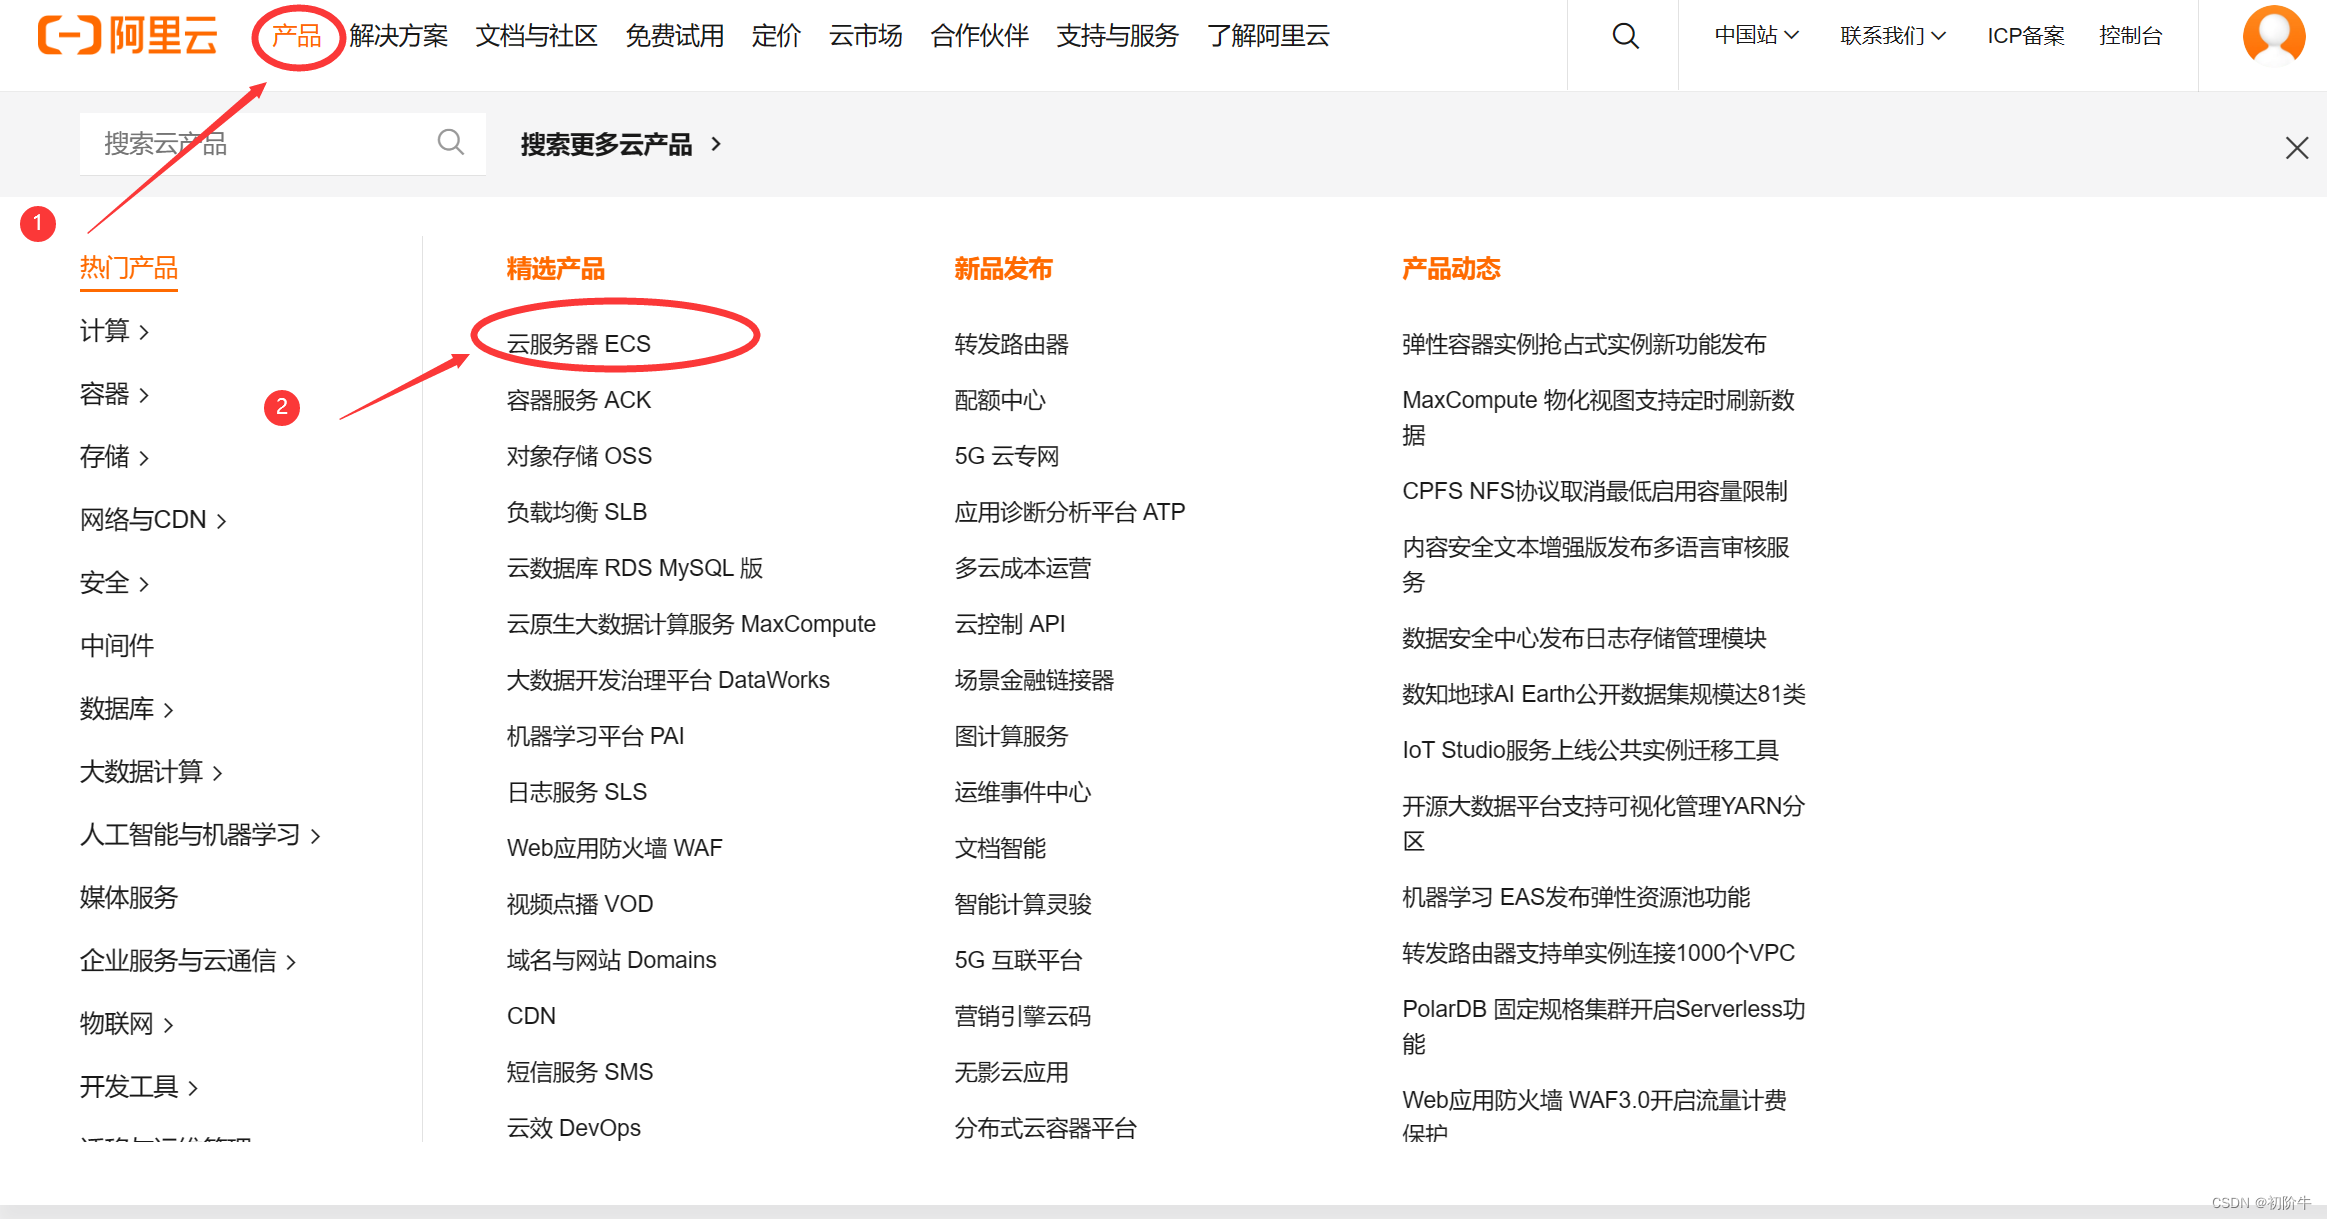2327x1219 pixels.
Task: Open IoT Studio服务上线公共实例迁移工具 news
Action: [1590, 750]
